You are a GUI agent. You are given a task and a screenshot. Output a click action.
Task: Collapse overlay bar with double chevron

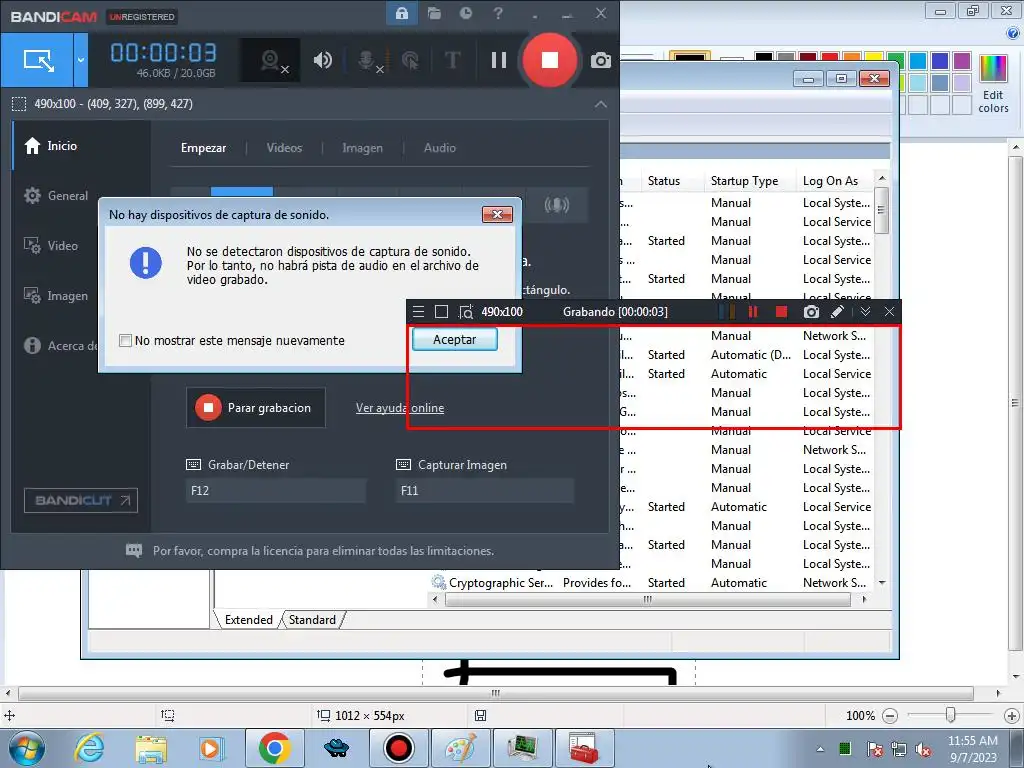[x=865, y=312]
